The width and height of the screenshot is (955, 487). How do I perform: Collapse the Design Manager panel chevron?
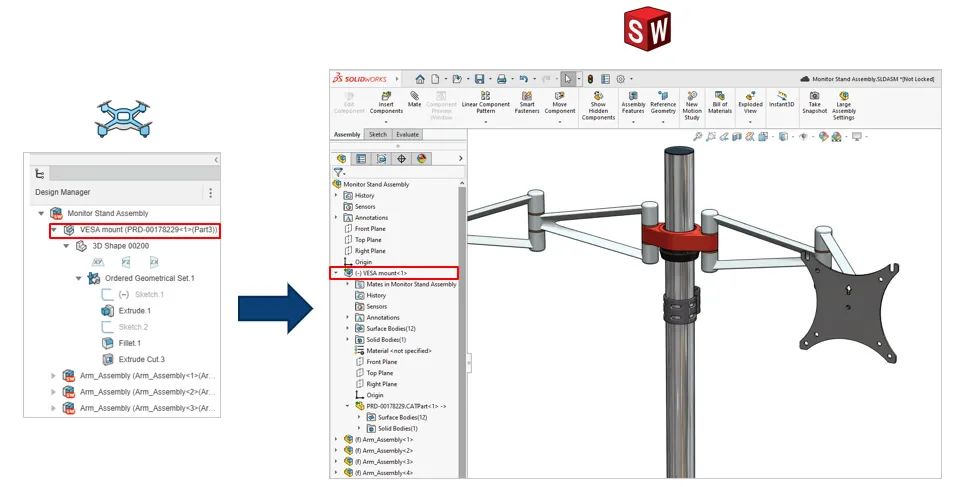[x=216, y=159]
